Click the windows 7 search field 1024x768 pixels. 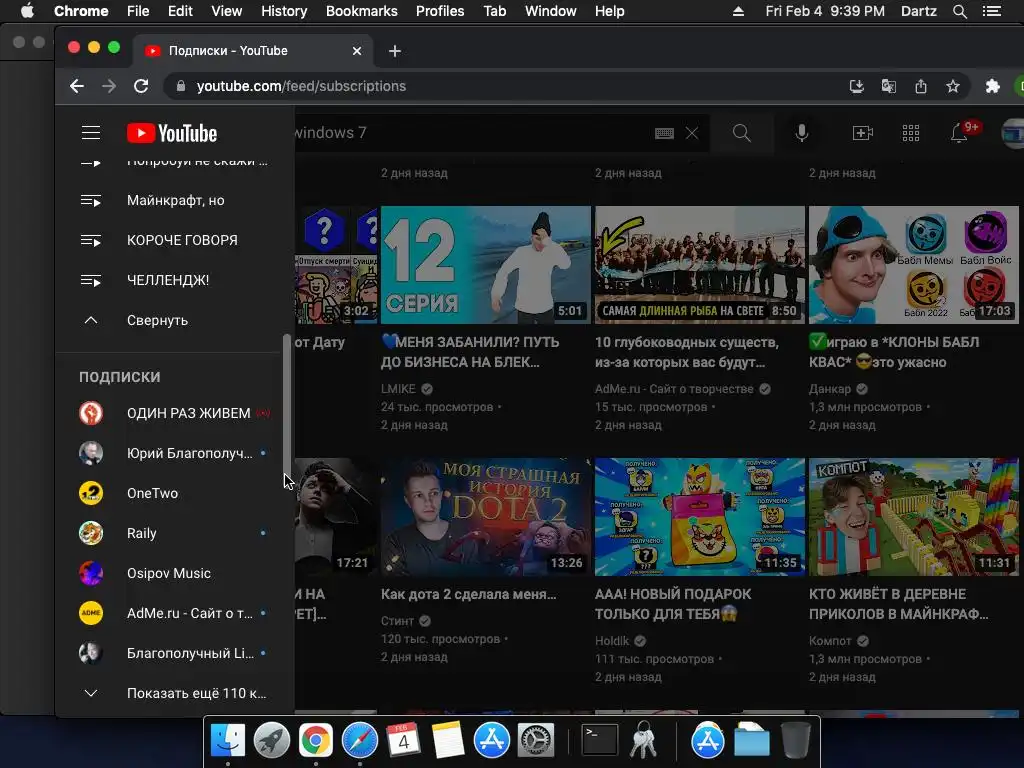click(x=470, y=133)
